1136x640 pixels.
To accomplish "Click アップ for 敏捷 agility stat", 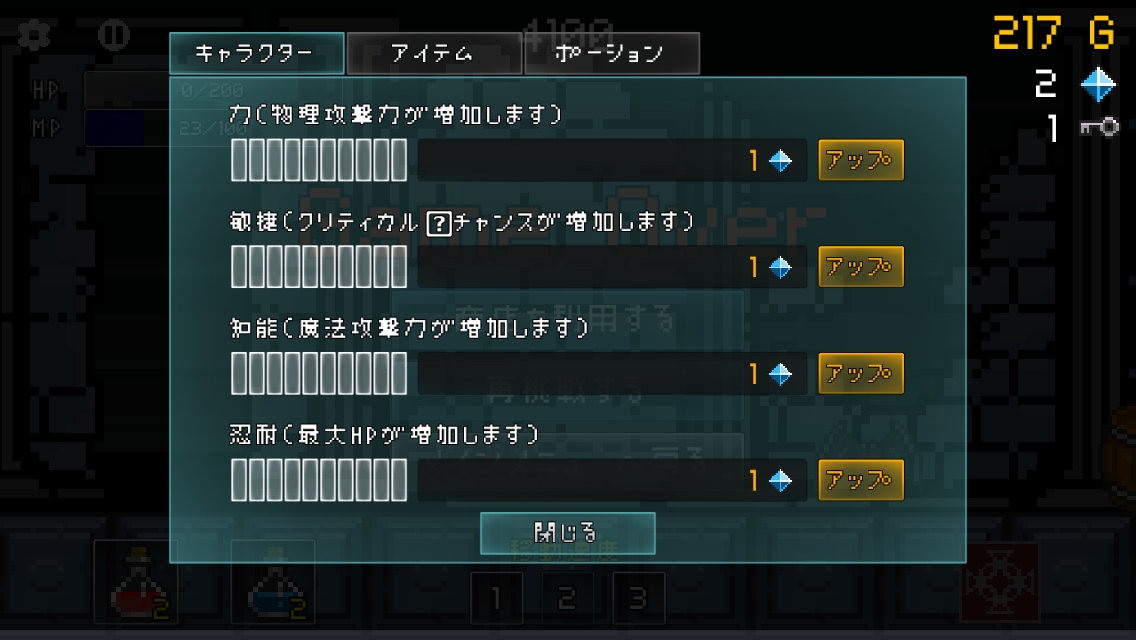I will [861, 267].
